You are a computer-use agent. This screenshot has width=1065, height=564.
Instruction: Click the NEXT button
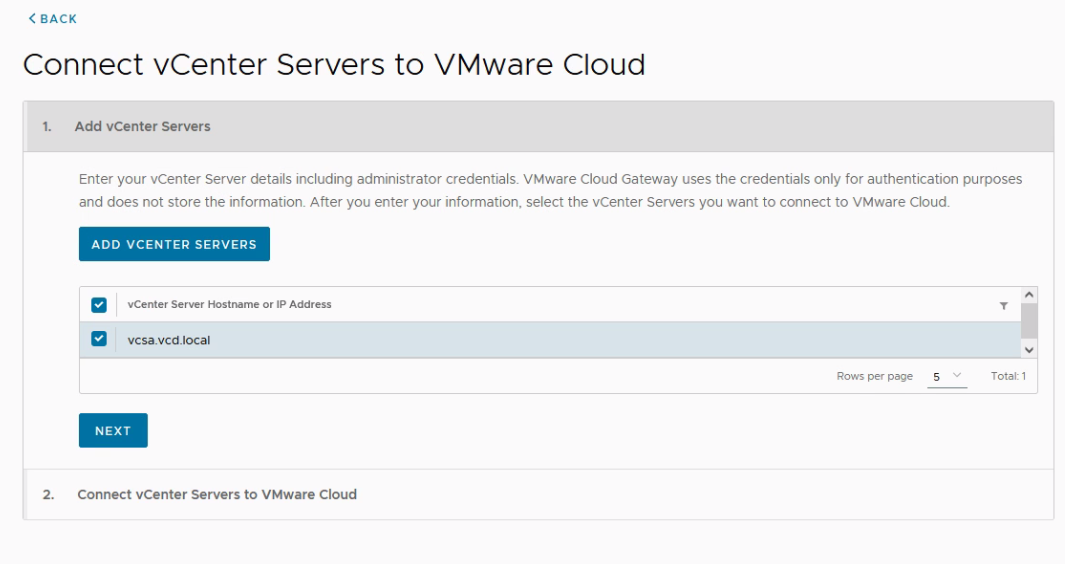(113, 430)
